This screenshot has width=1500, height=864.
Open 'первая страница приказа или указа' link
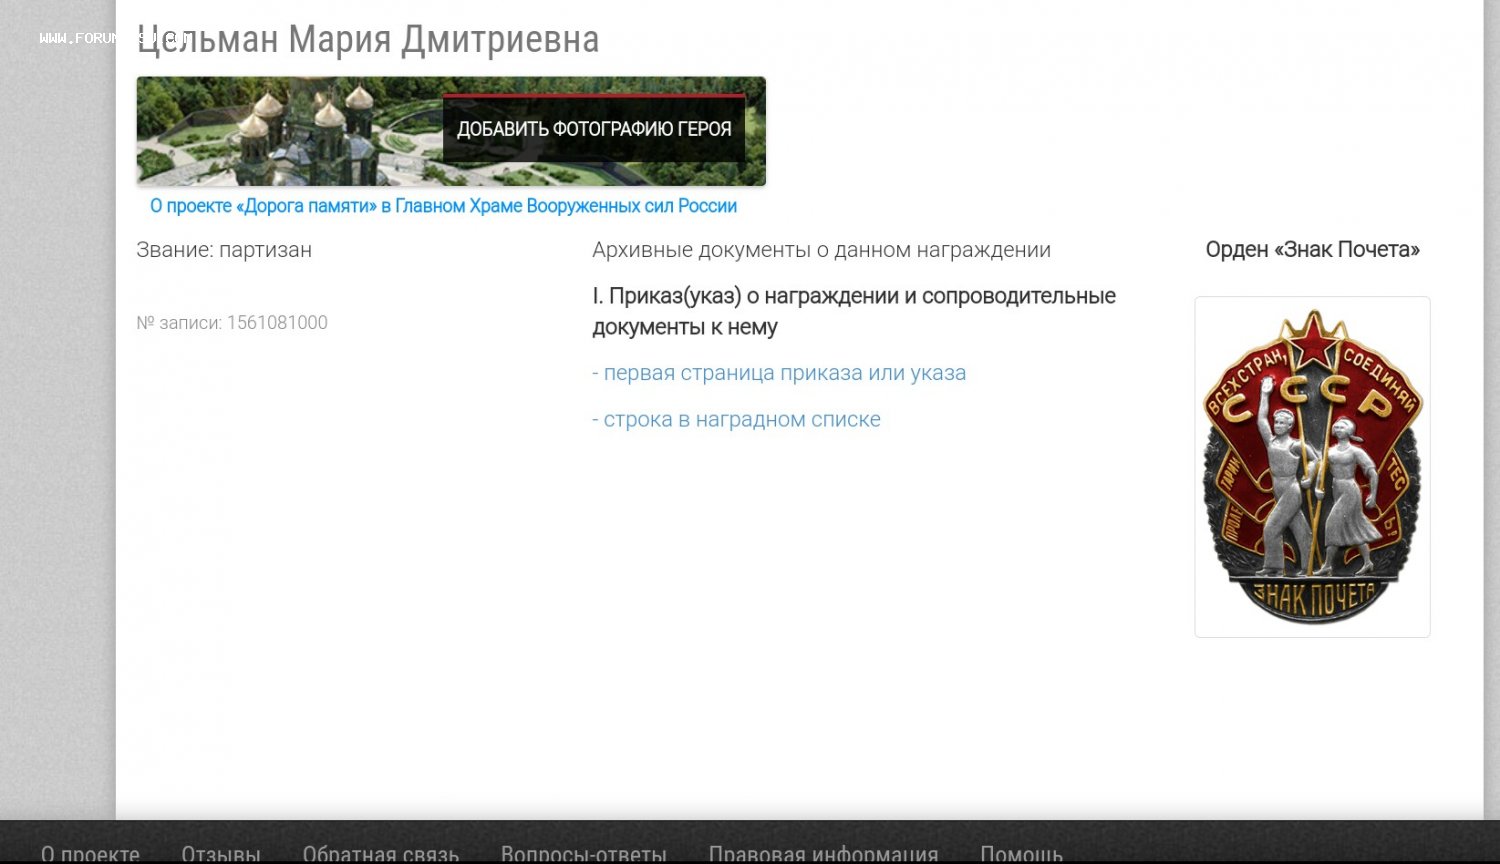[x=779, y=373]
